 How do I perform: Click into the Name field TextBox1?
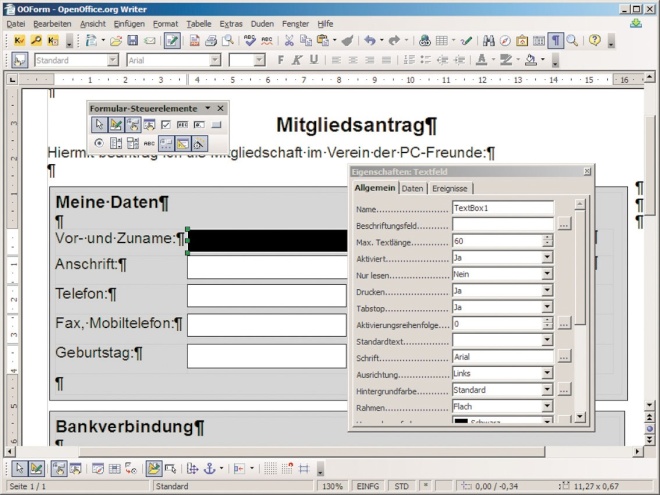coord(503,208)
